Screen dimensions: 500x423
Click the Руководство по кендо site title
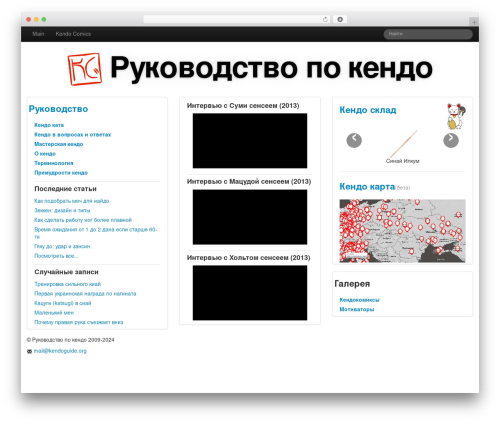[x=271, y=68]
